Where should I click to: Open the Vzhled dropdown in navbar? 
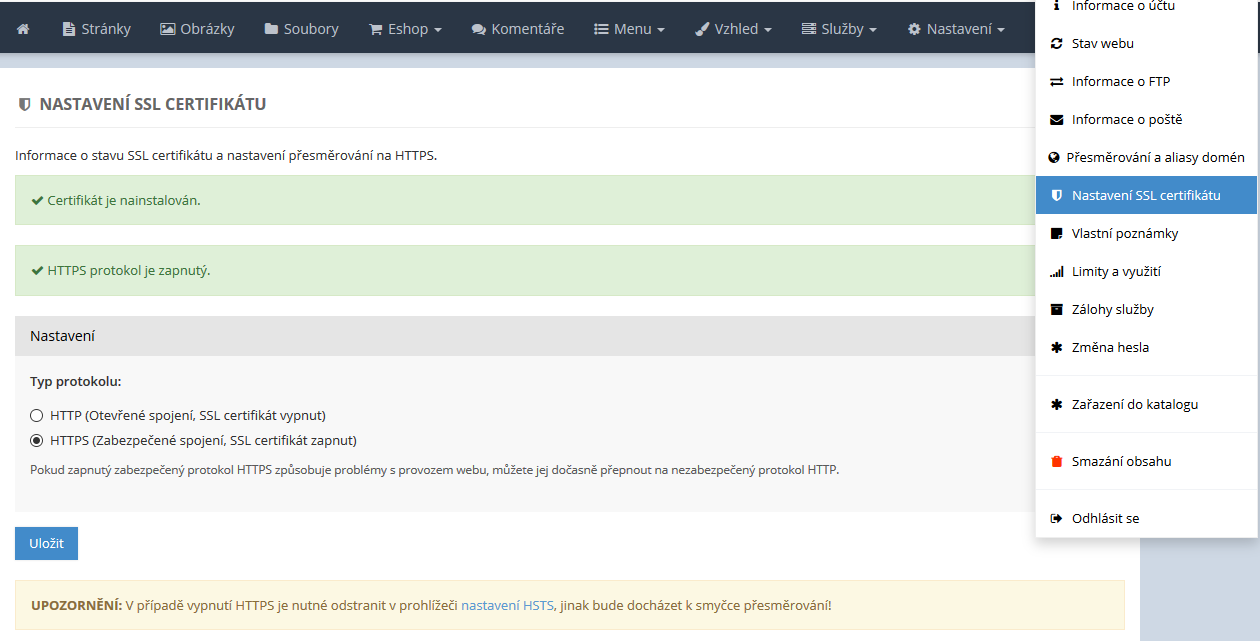[733, 29]
